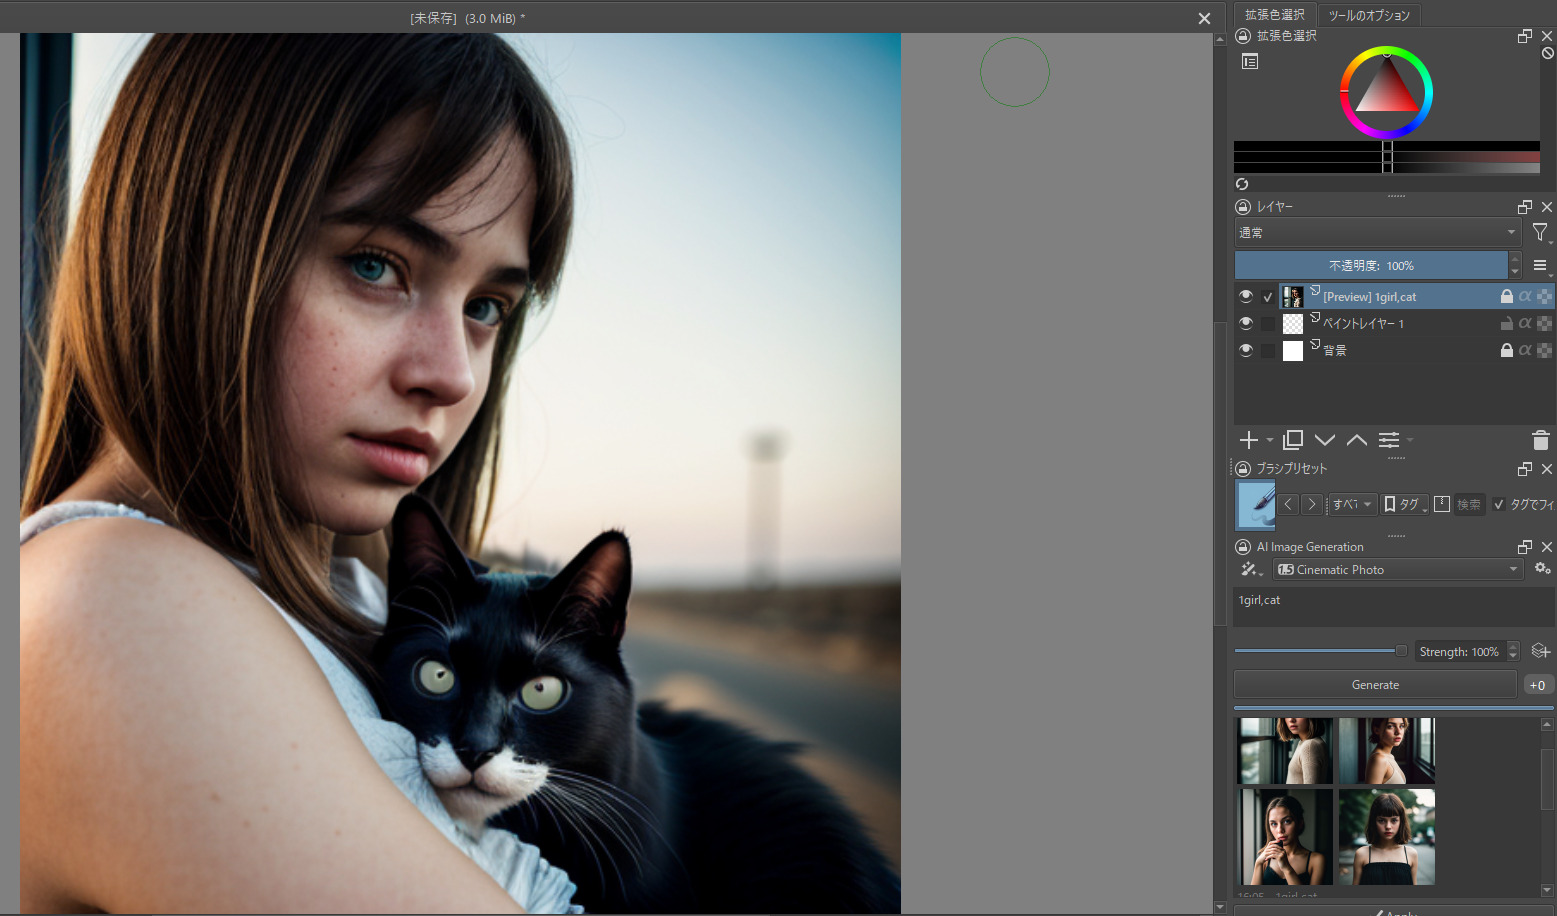
Task: Click the +0 queue button
Action: click(x=1537, y=685)
